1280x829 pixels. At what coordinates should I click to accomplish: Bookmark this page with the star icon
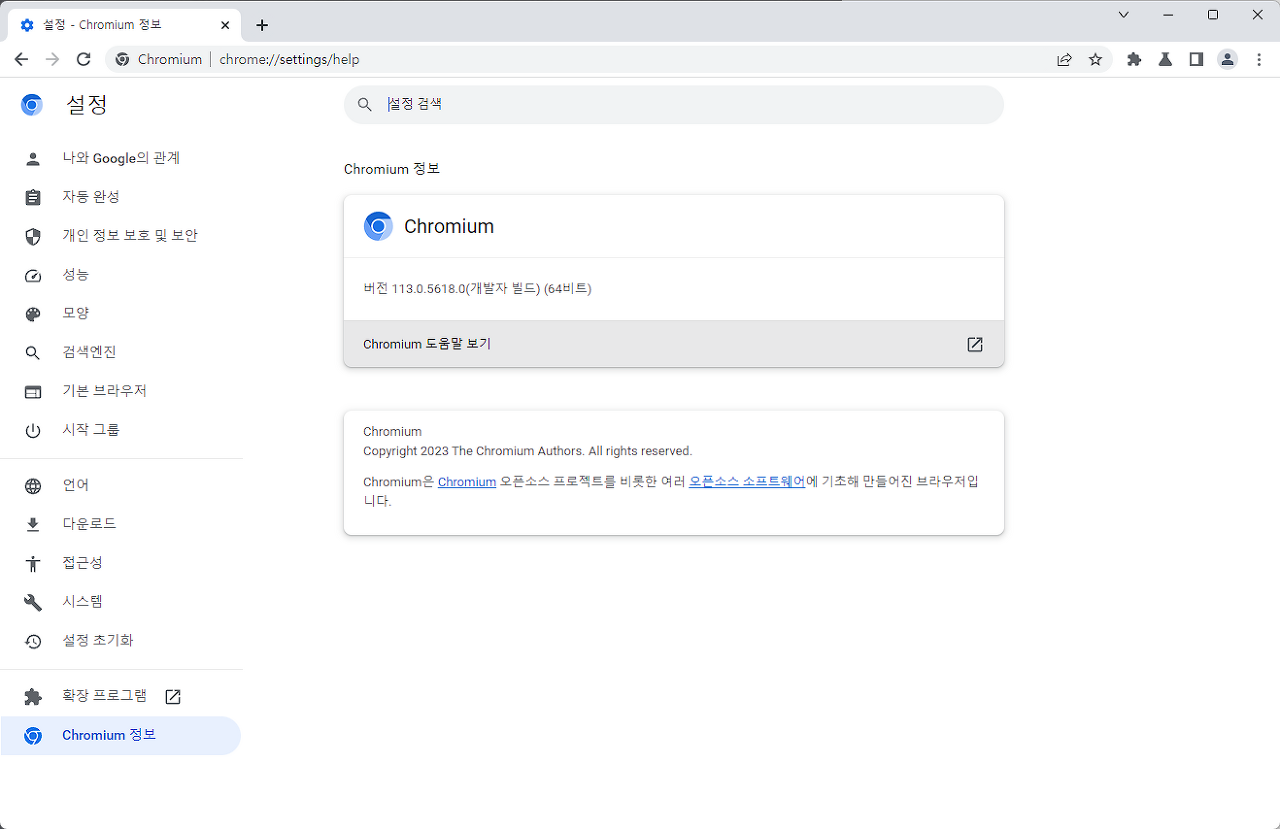coord(1095,59)
